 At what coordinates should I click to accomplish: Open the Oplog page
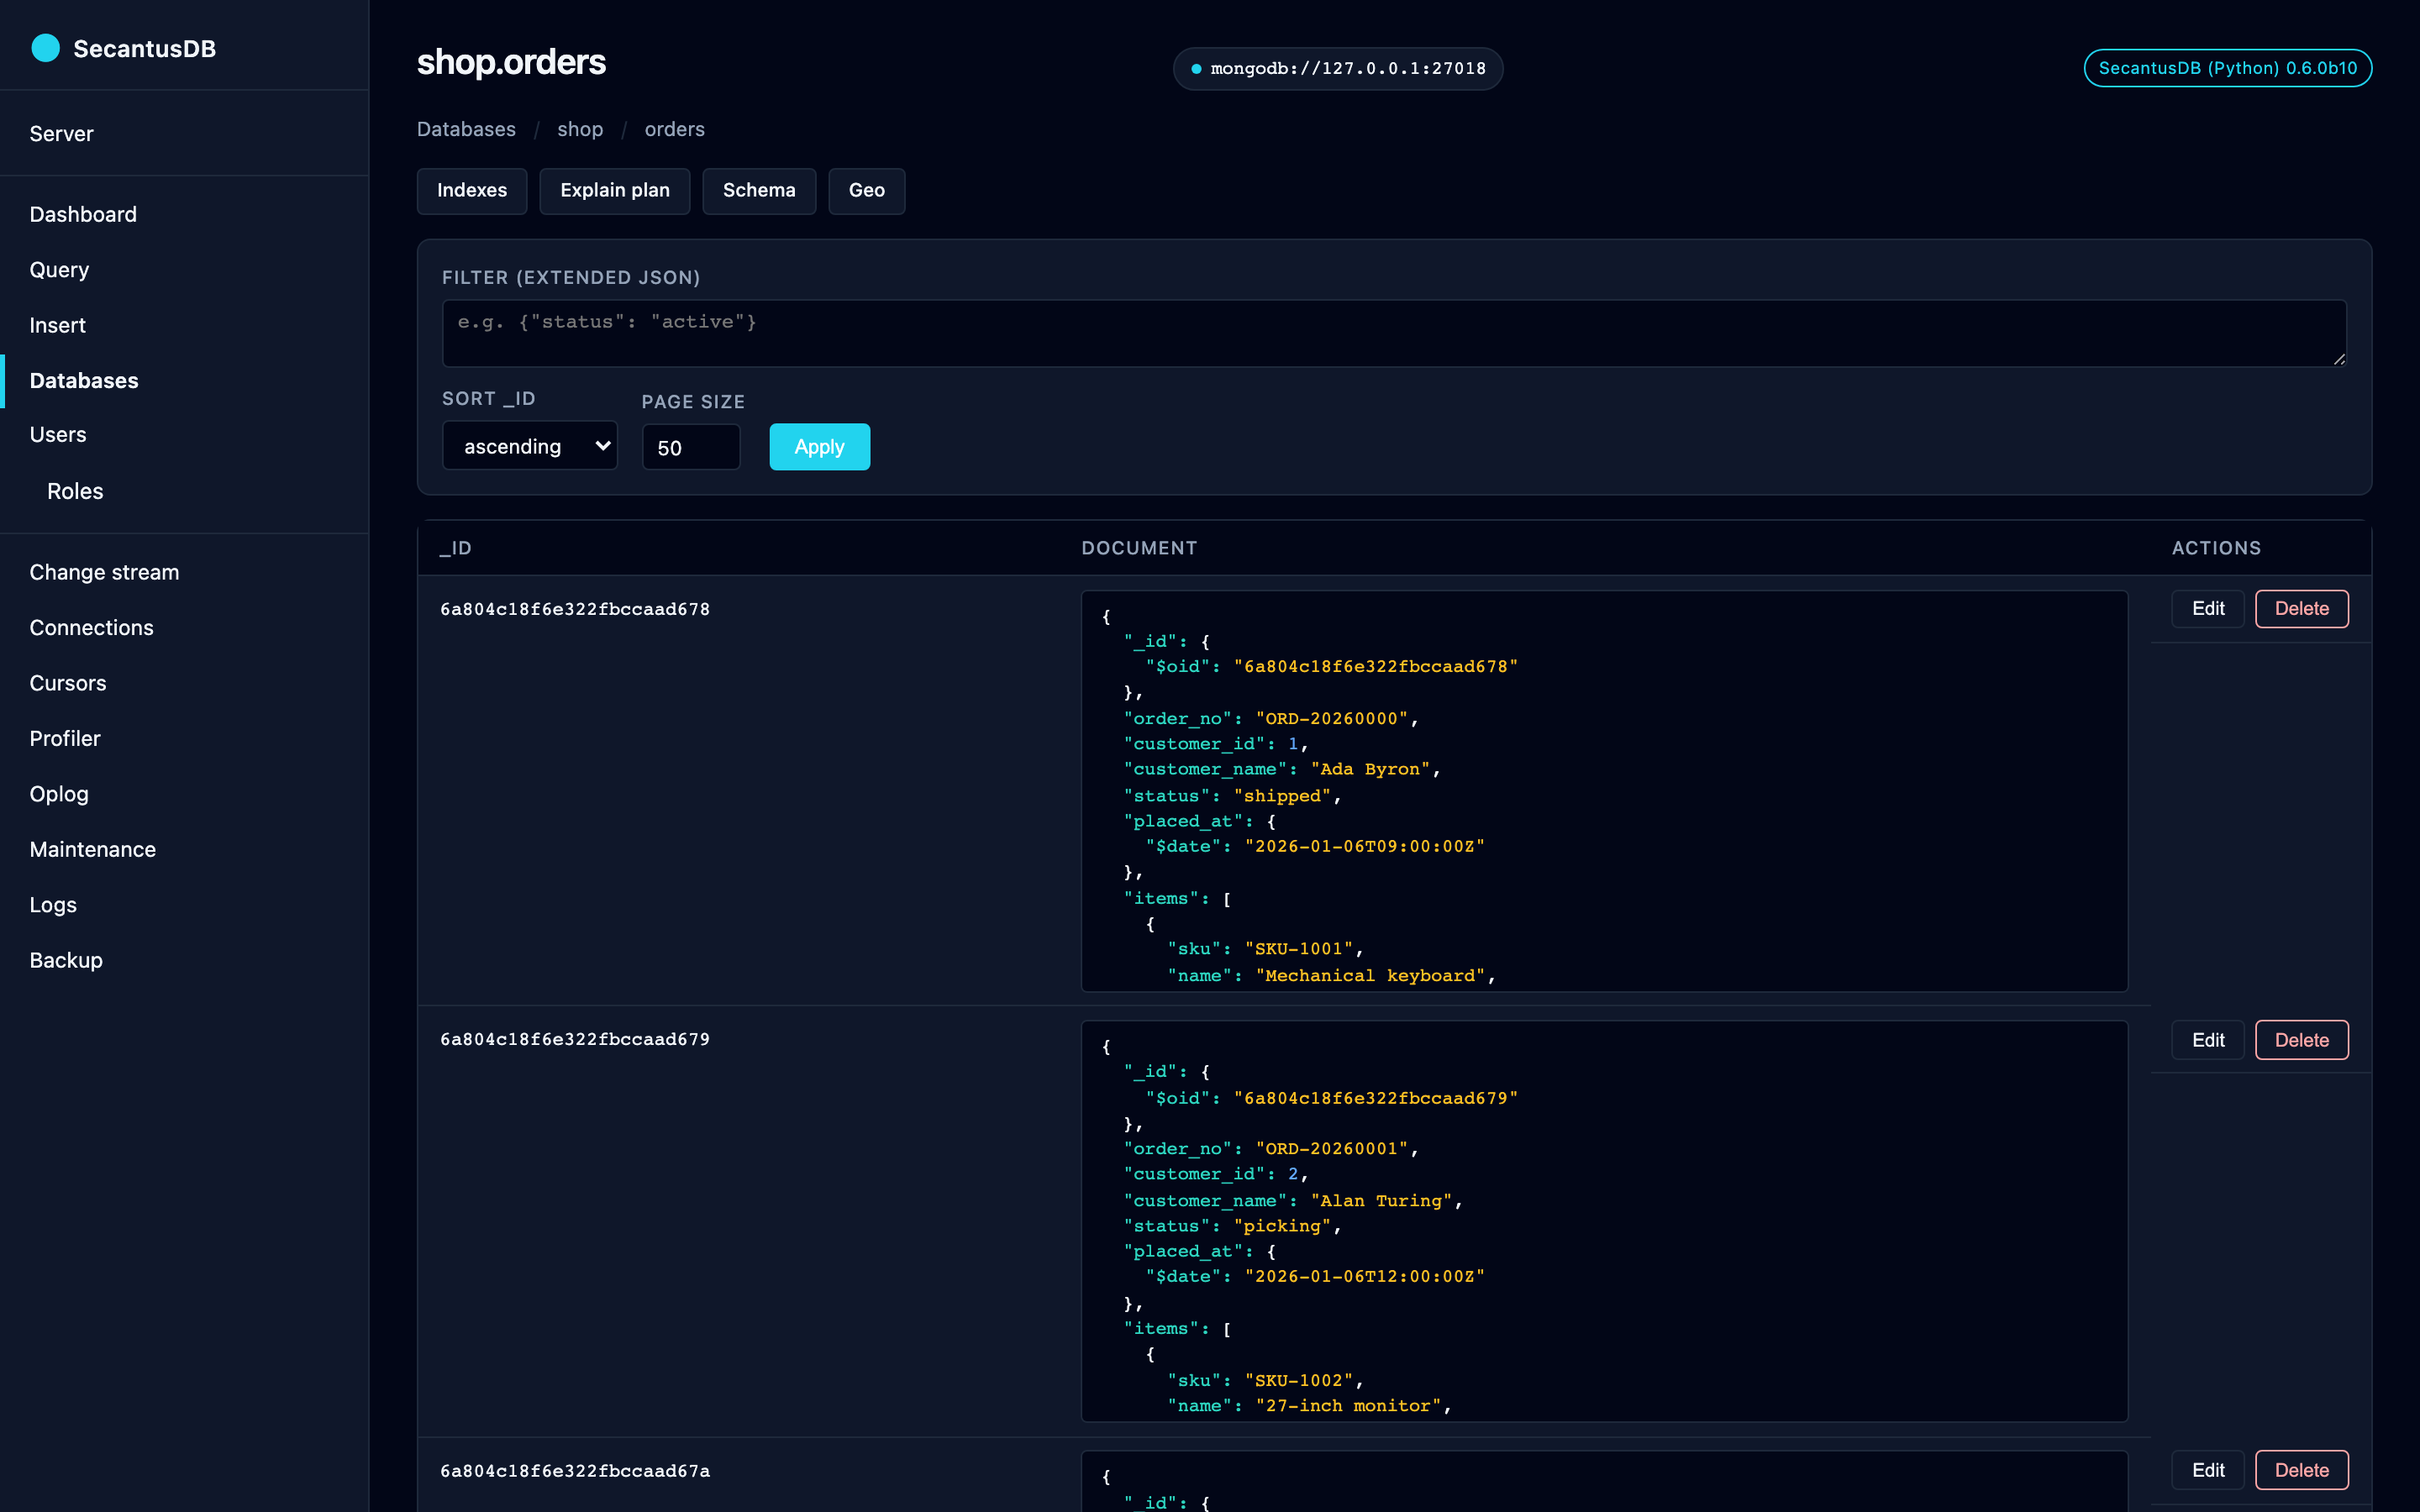(x=59, y=794)
